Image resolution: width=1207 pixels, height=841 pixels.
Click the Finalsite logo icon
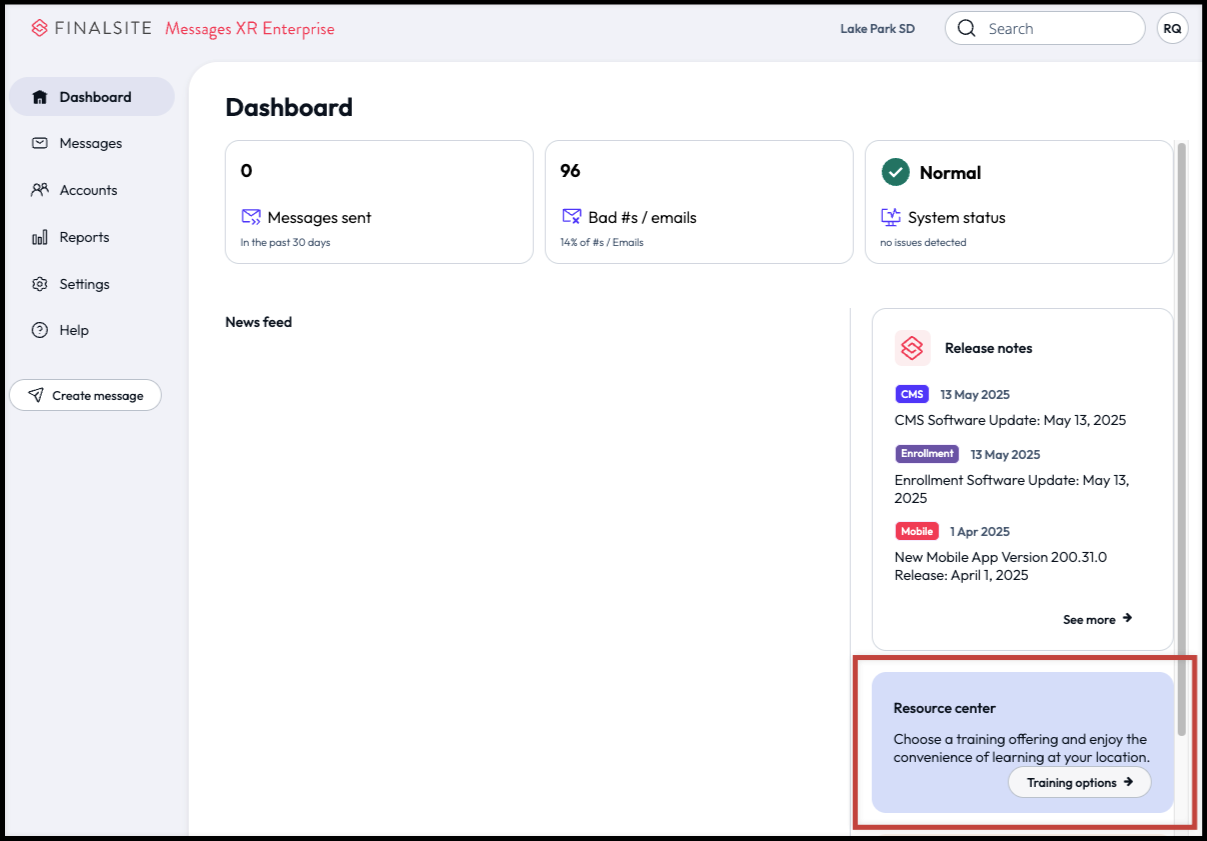click(x=40, y=28)
